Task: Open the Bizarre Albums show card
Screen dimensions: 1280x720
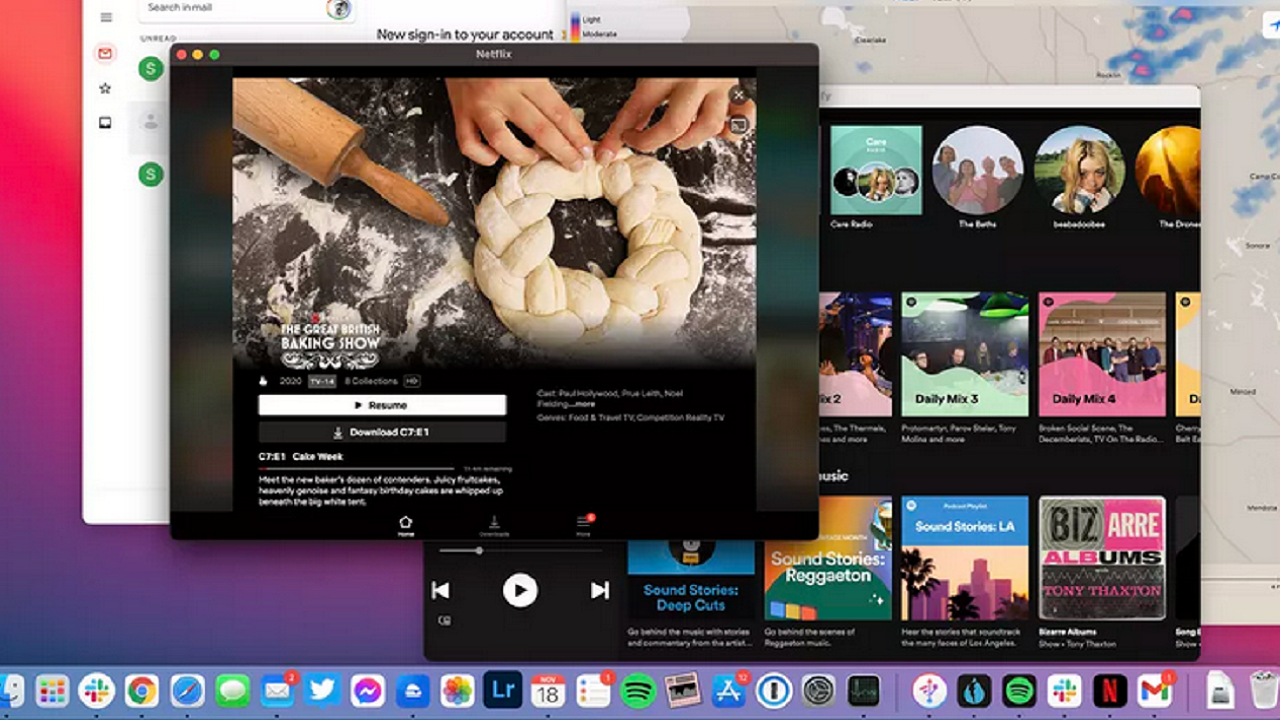Action: pos(1102,558)
